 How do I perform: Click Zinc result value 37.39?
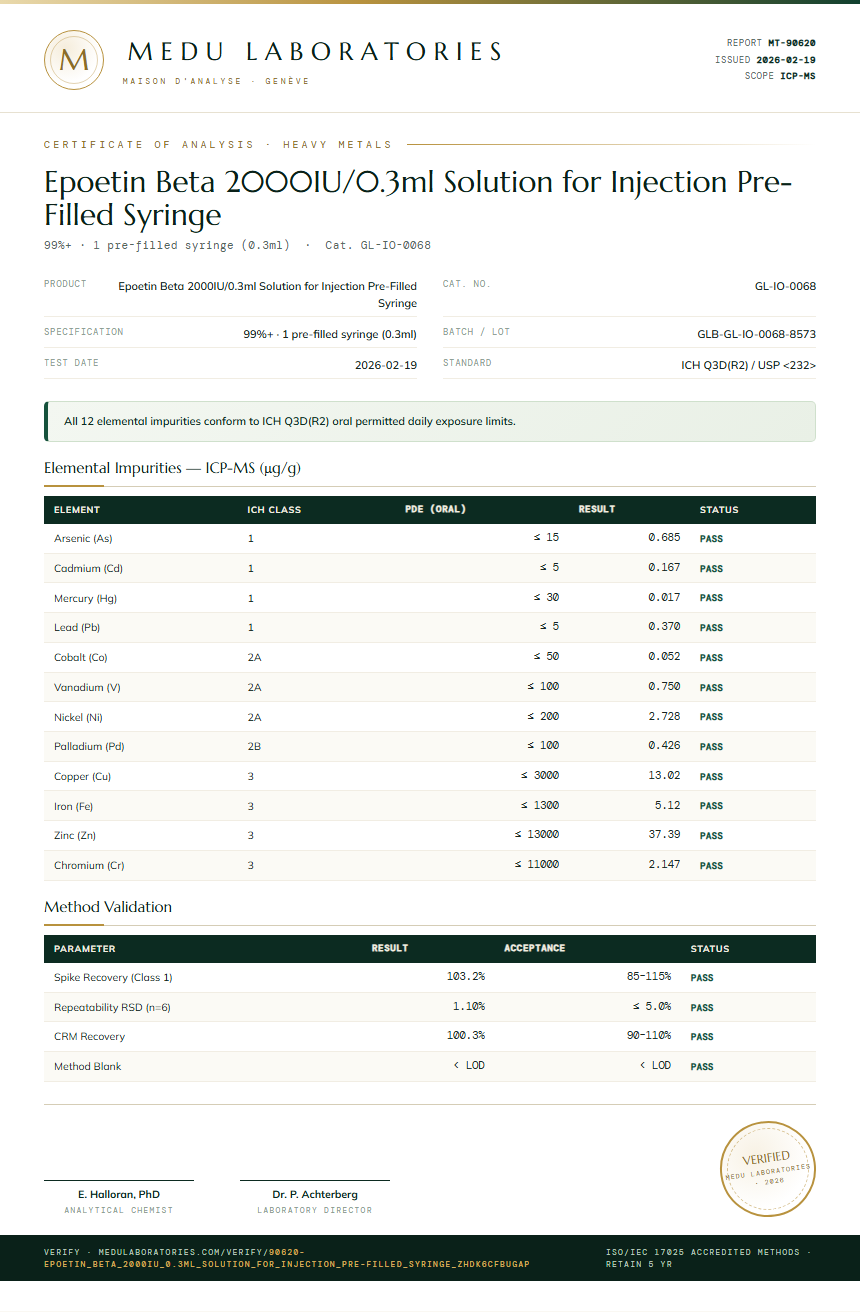[664, 834]
